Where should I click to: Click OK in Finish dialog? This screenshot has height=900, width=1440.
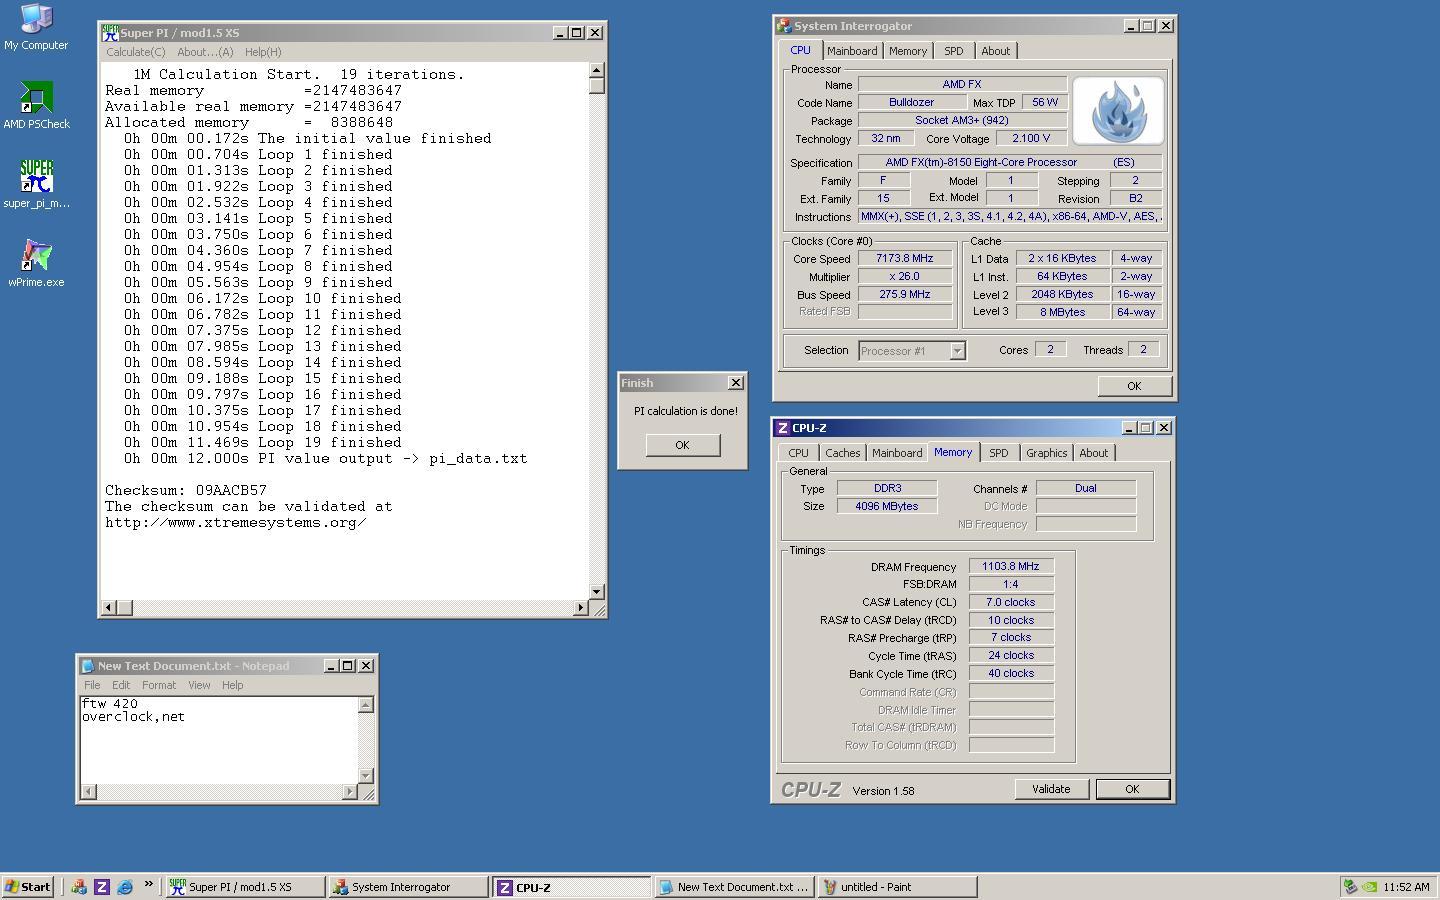(682, 445)
